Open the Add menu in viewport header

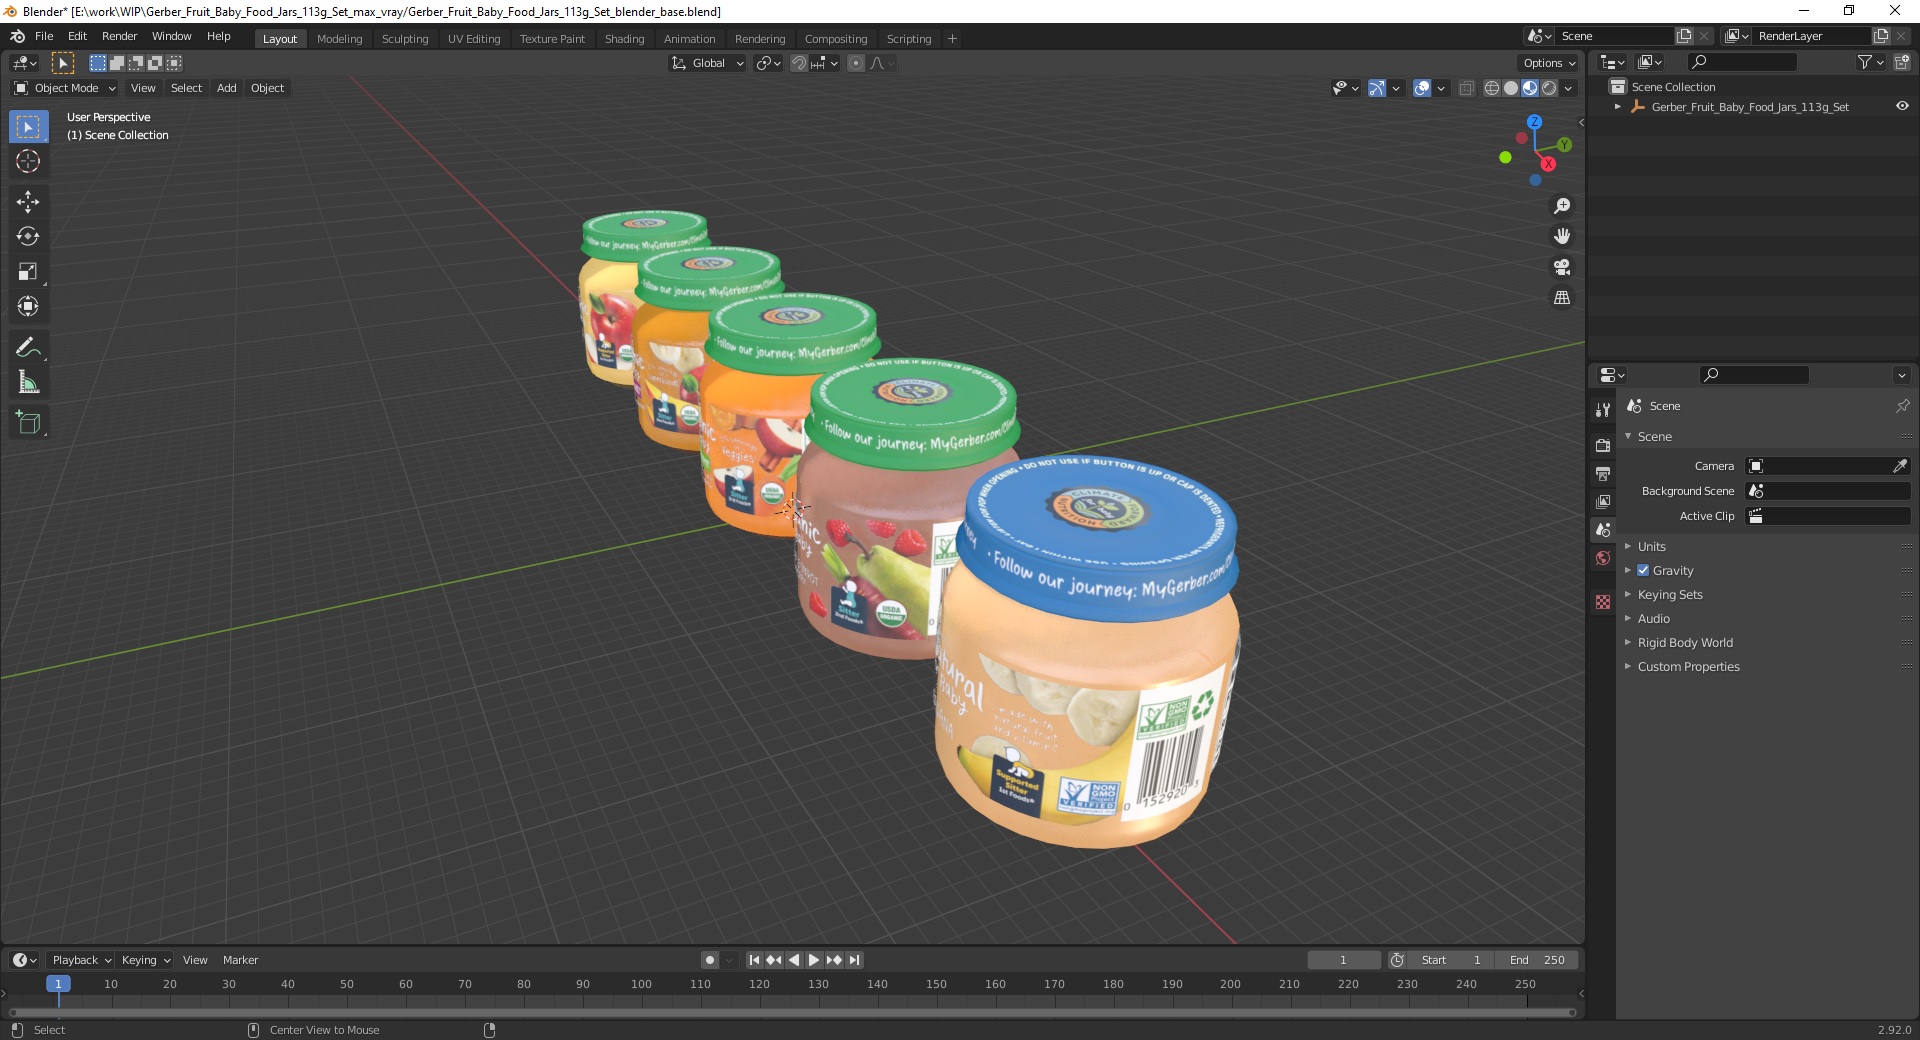[227, 88]
